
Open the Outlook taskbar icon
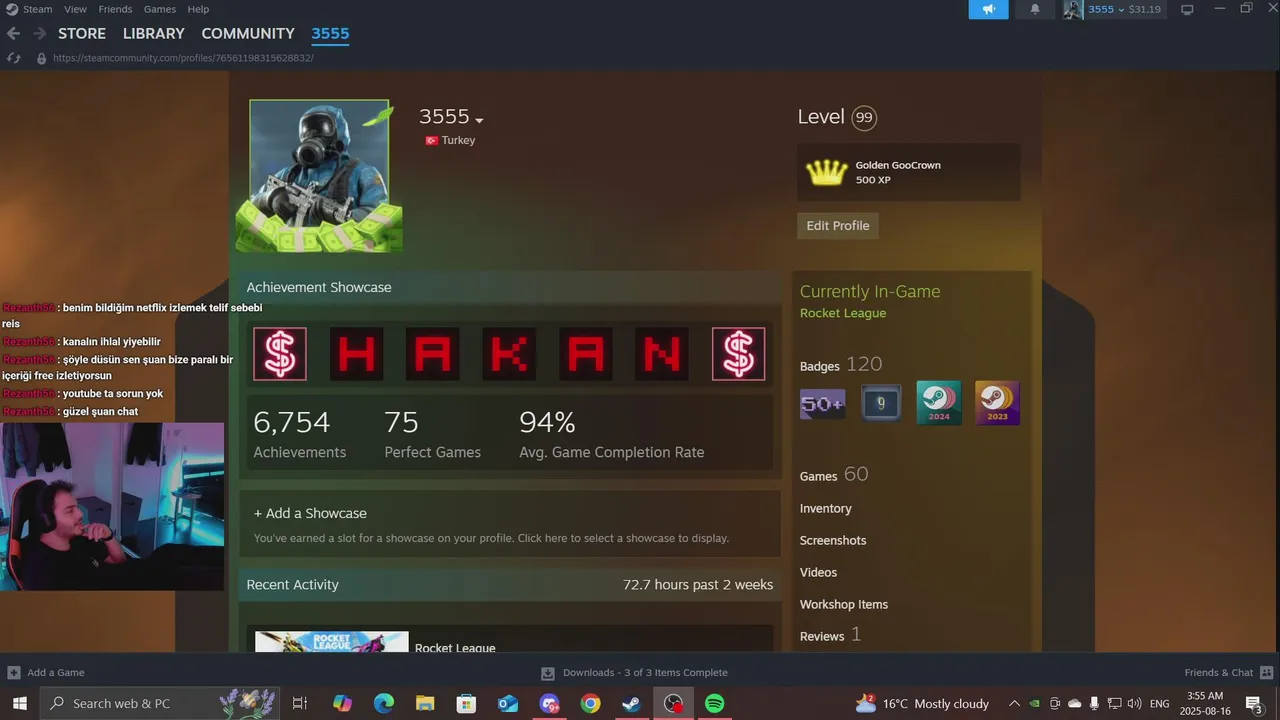(x=508, y=703)
